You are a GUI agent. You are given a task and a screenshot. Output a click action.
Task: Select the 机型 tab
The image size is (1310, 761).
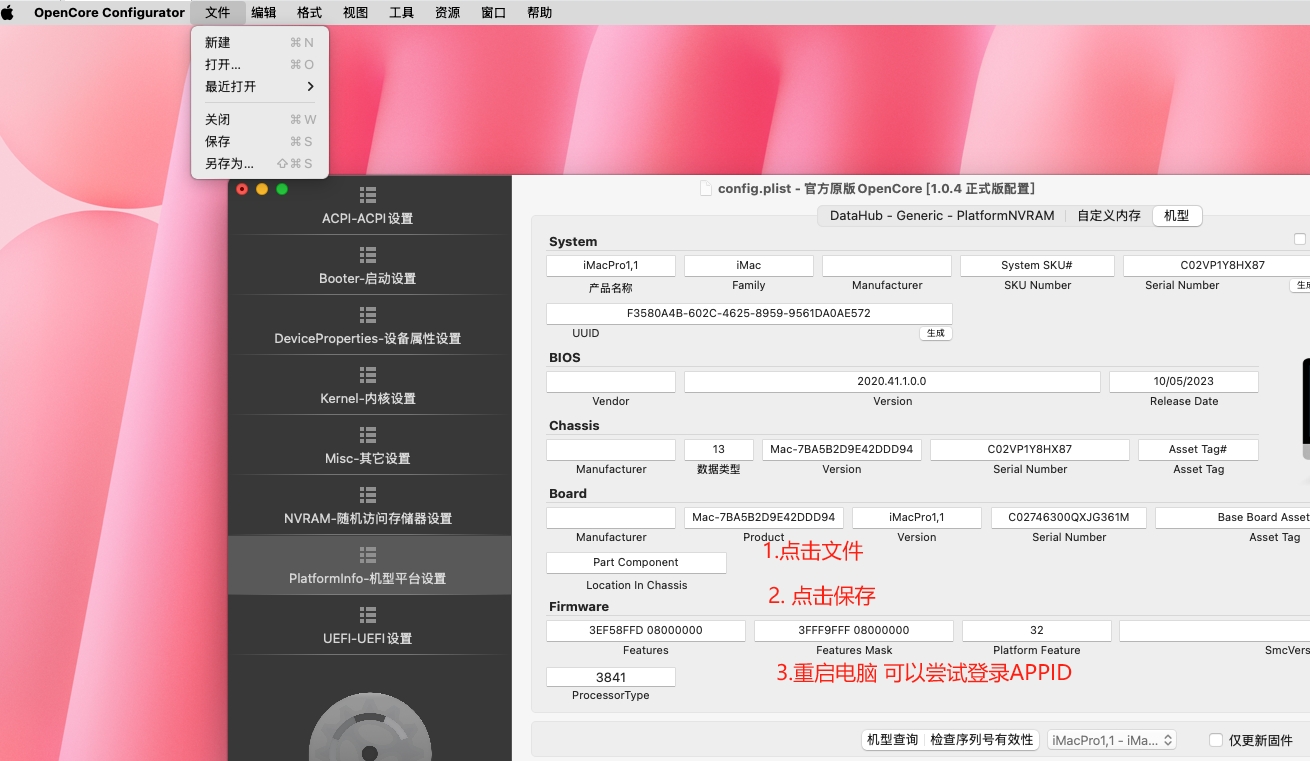click(1177, 215)
